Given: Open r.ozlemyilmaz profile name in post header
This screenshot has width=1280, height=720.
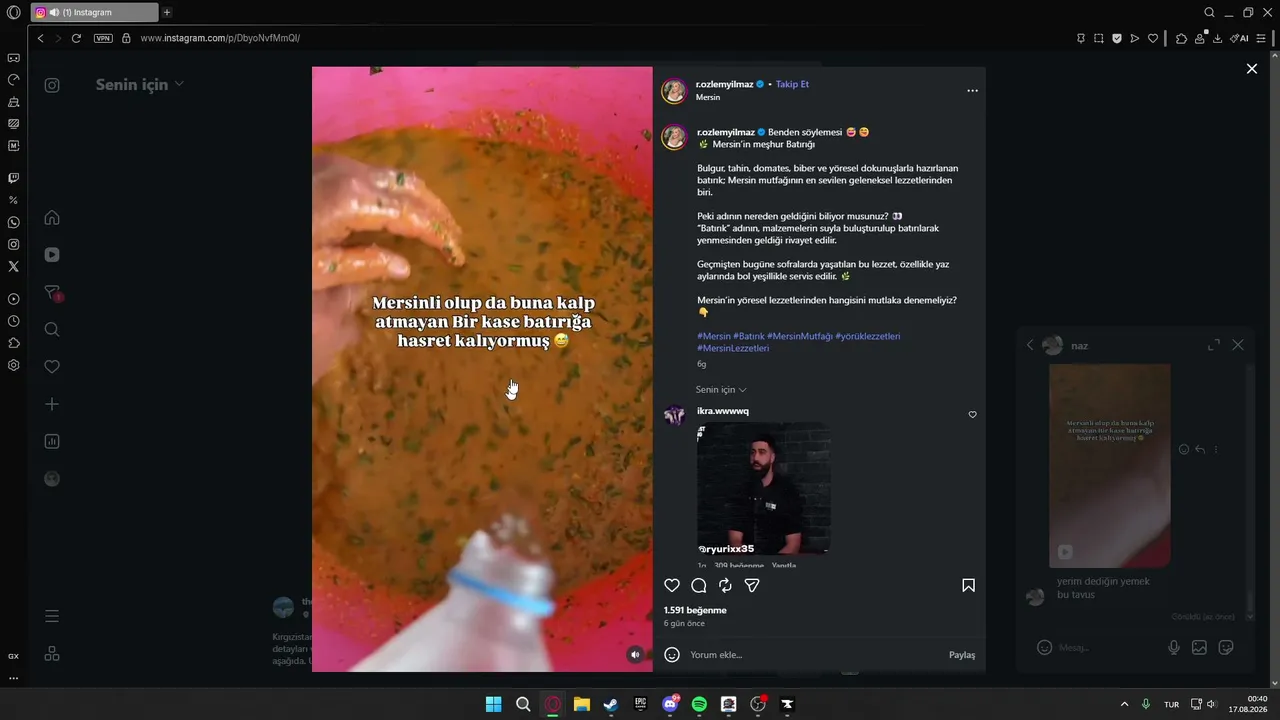Looking at the screenshot, I should 724,85.
